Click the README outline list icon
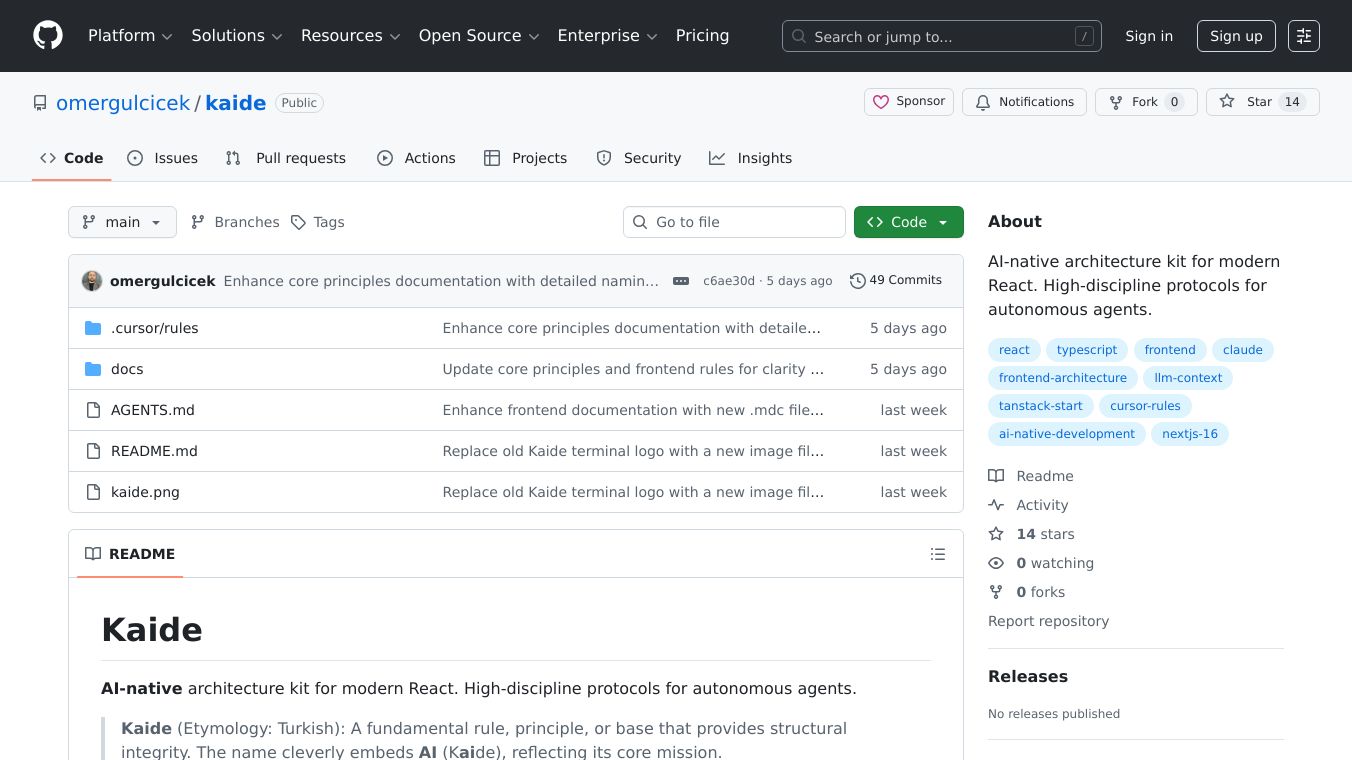This screenshot has width=1352, height=760. pyautogui.click(x=937, y=554)
